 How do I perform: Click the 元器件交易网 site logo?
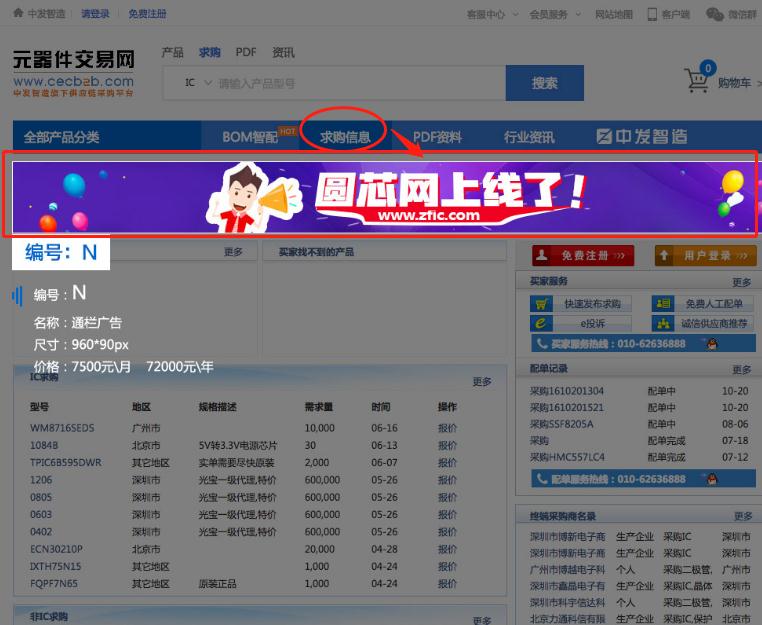click(73, 73)
